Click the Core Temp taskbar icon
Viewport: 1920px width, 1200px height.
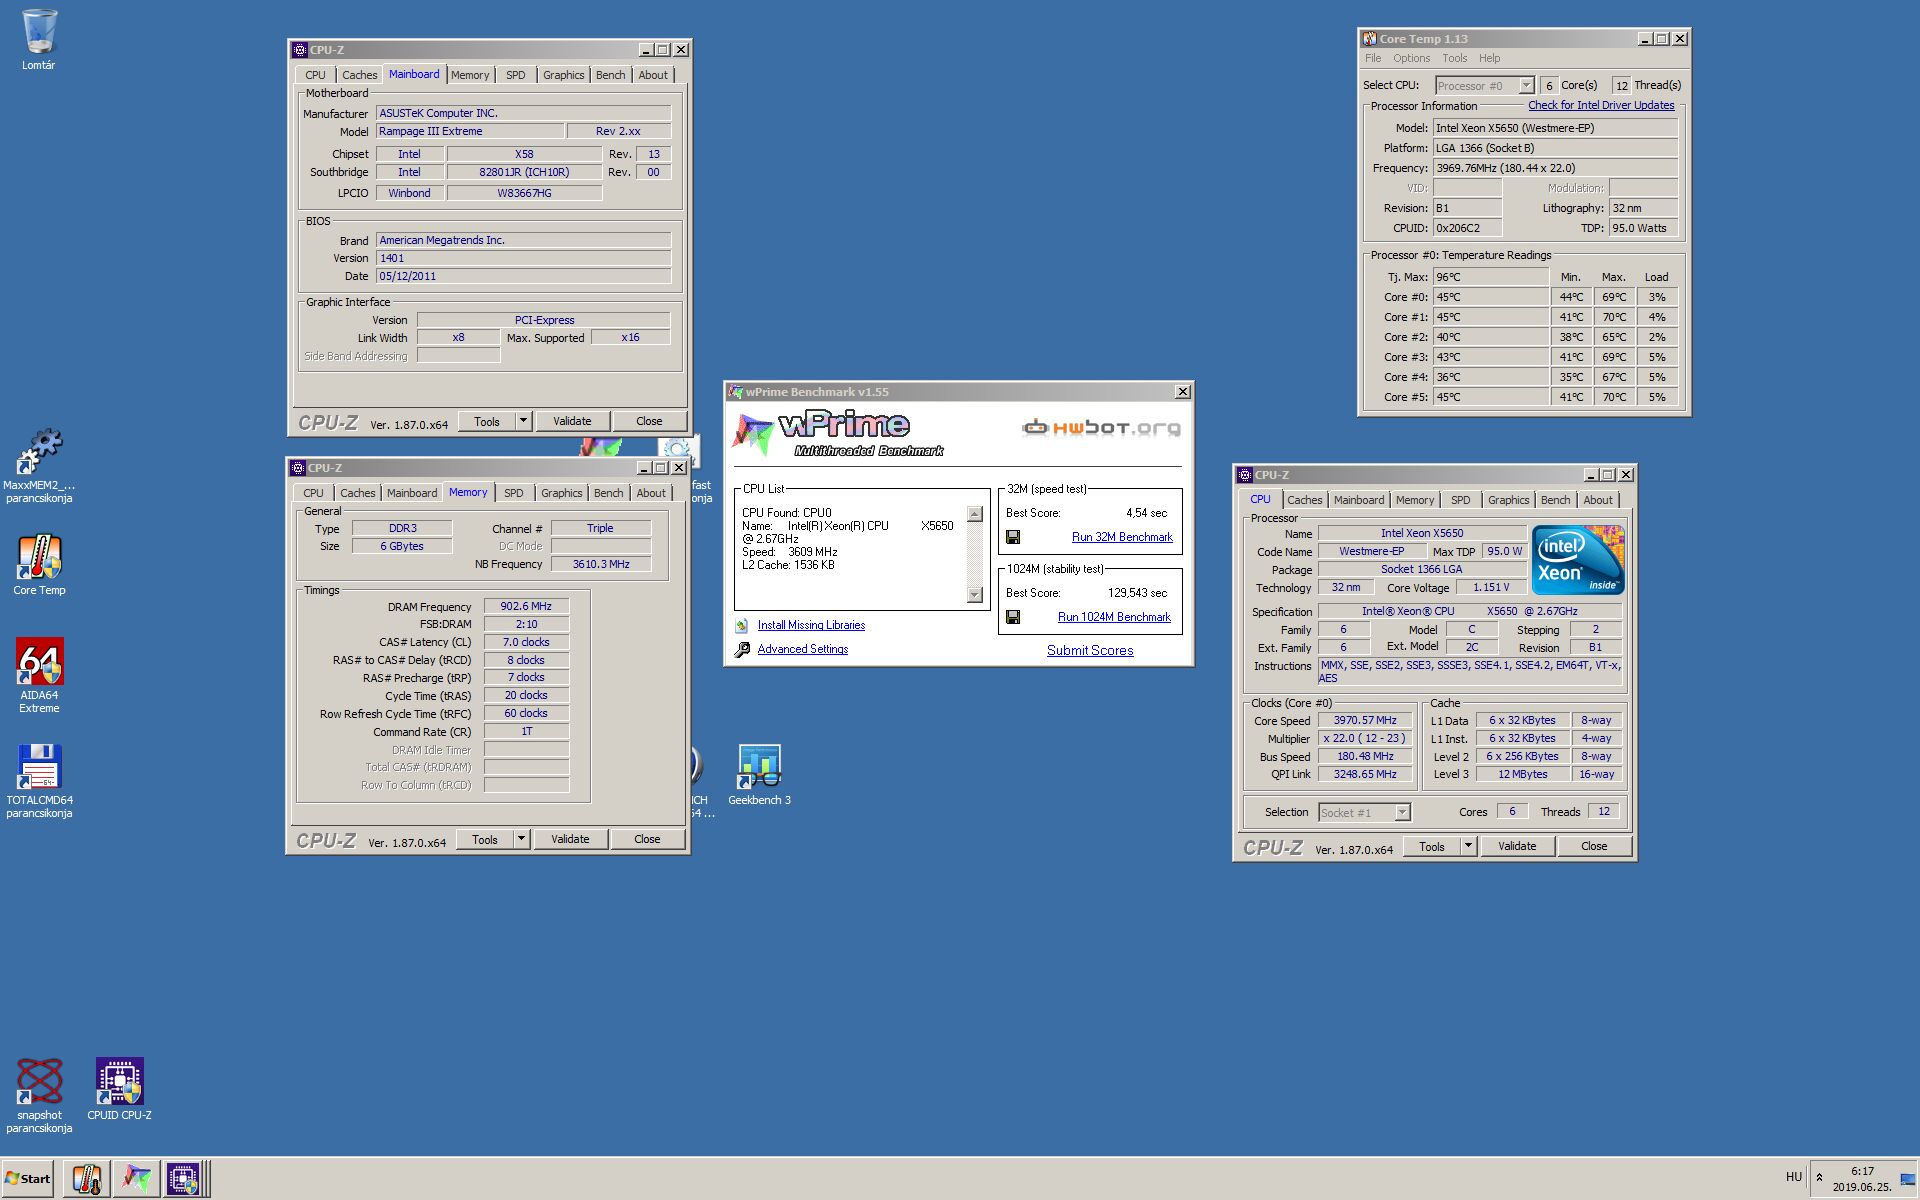[x=87, y=1179]
